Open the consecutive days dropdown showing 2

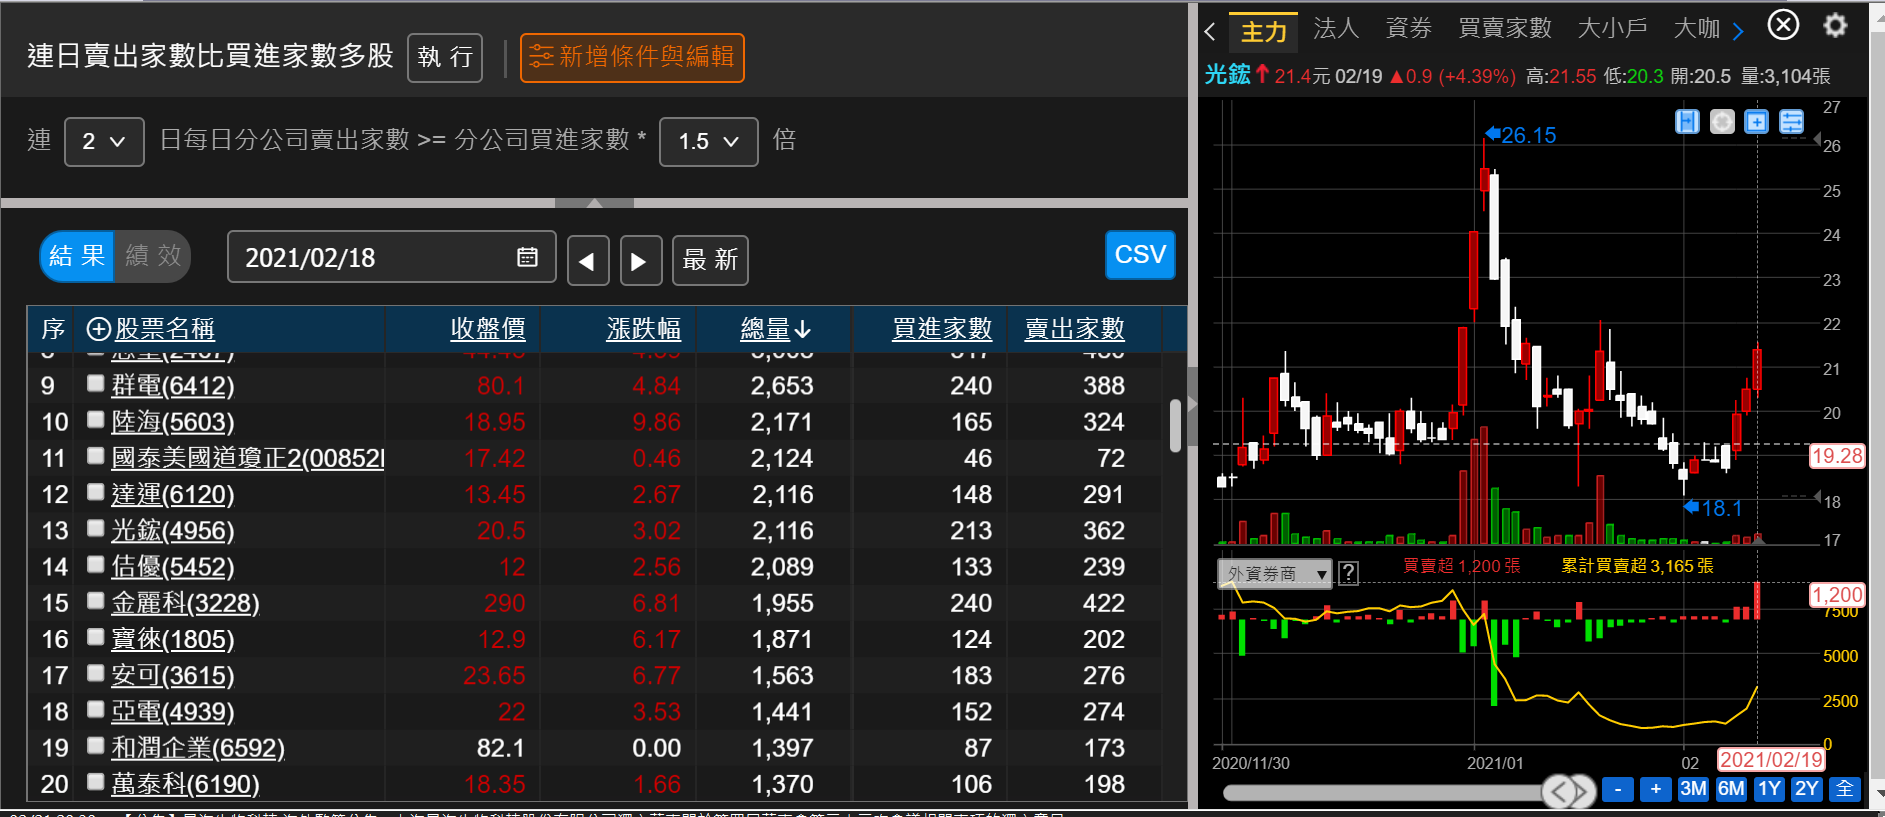pyautogui.click(x=104, y=142)
